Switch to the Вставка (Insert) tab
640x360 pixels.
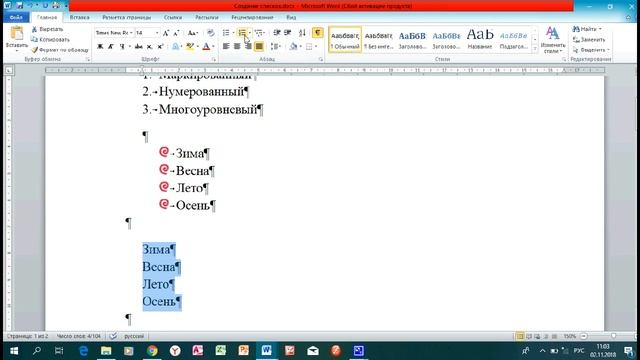click(x=80, y=18)
